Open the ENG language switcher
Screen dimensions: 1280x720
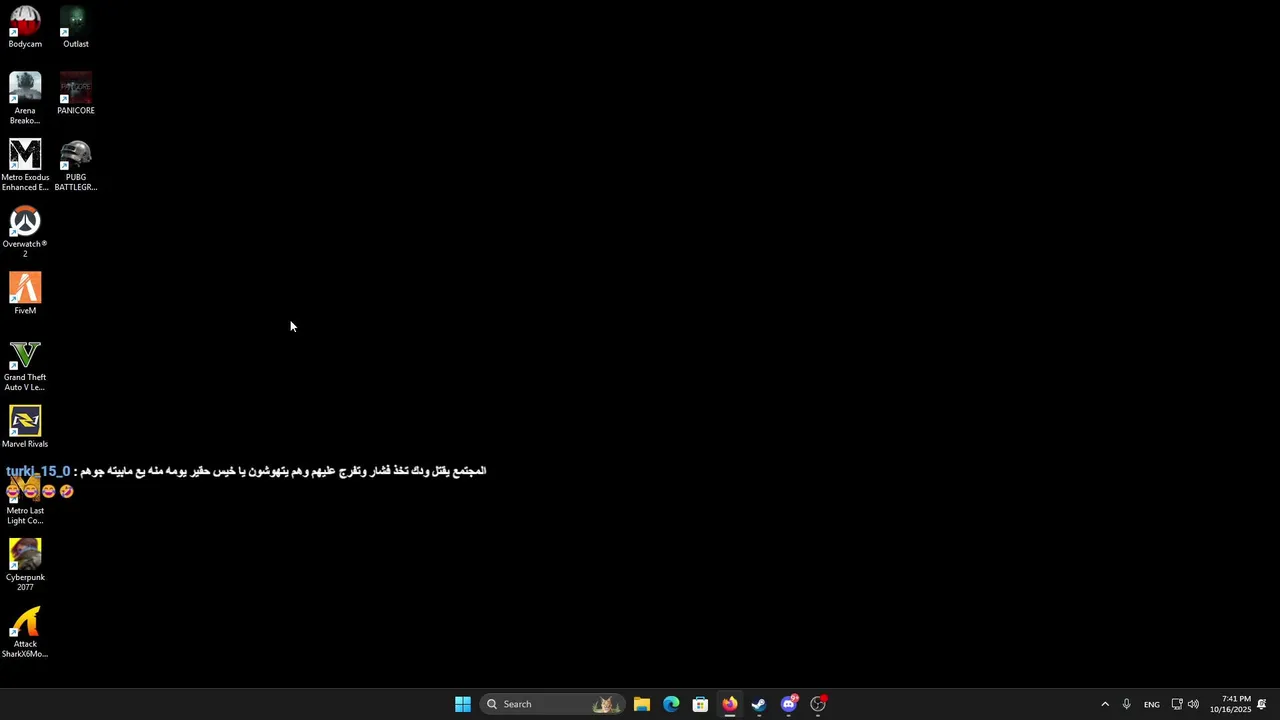(1152, 704)
